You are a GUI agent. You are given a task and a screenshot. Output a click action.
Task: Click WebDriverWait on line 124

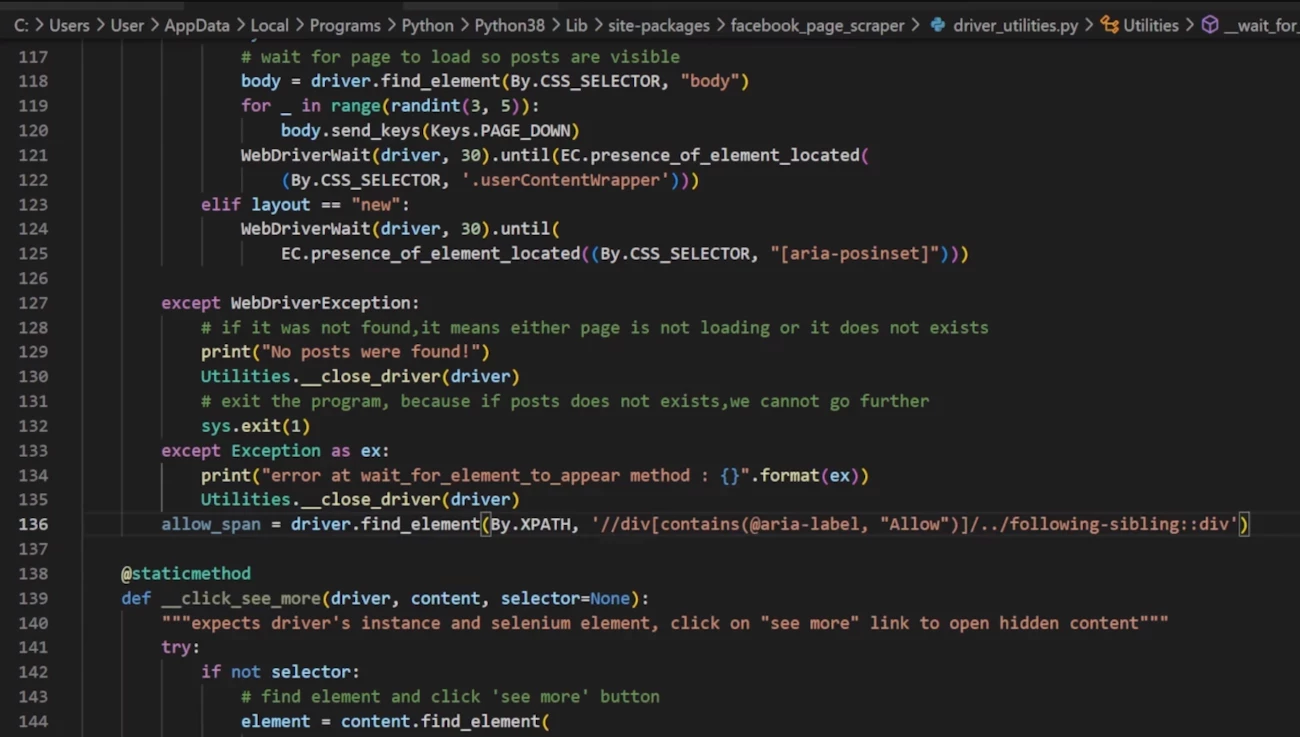[x=305, y=229]
